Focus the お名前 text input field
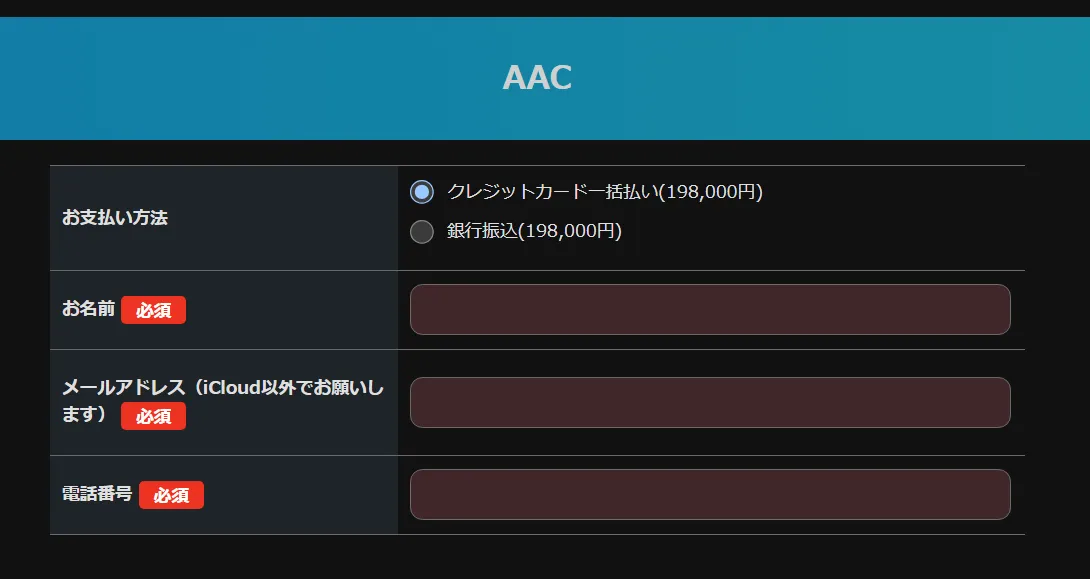 click(x=710, y=310)
